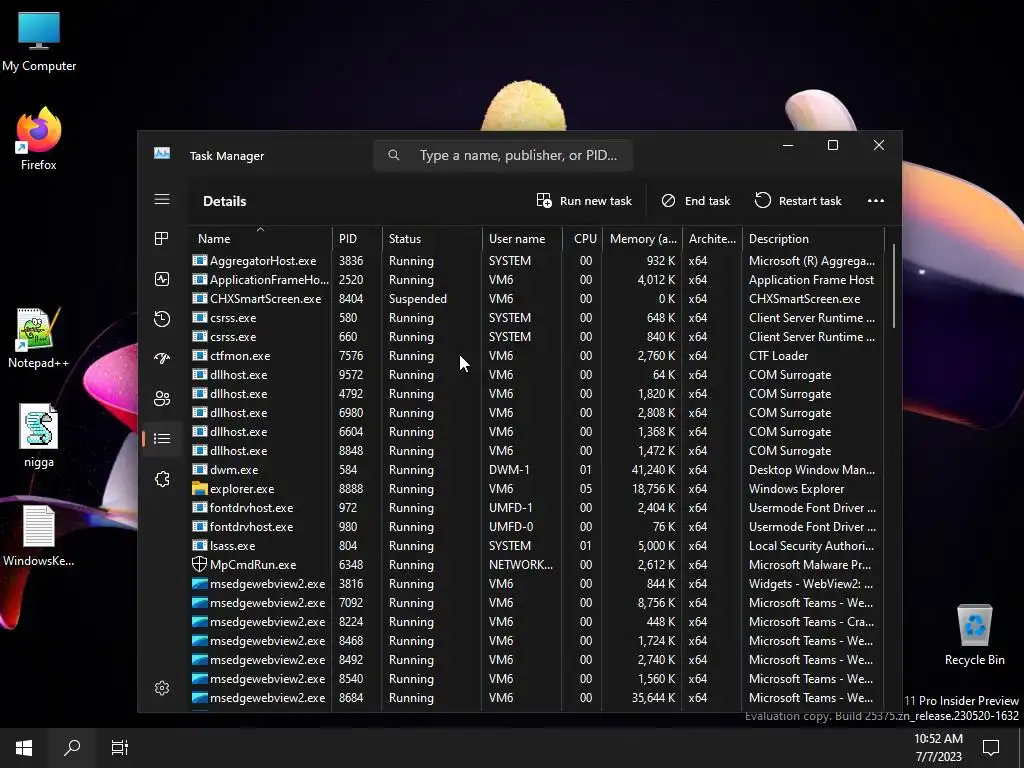Select the ctfmon.exe process

tap(537, 355)
